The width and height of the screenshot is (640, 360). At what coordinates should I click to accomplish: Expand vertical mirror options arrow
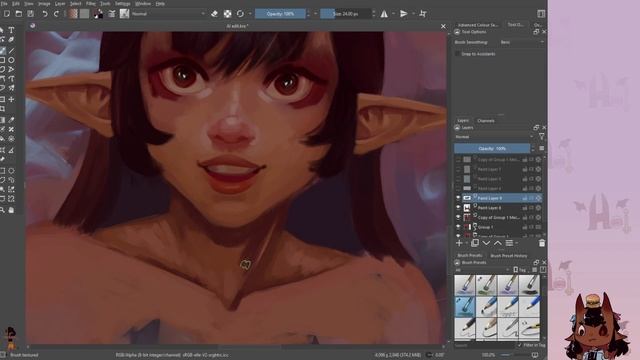tap(413, 14)
